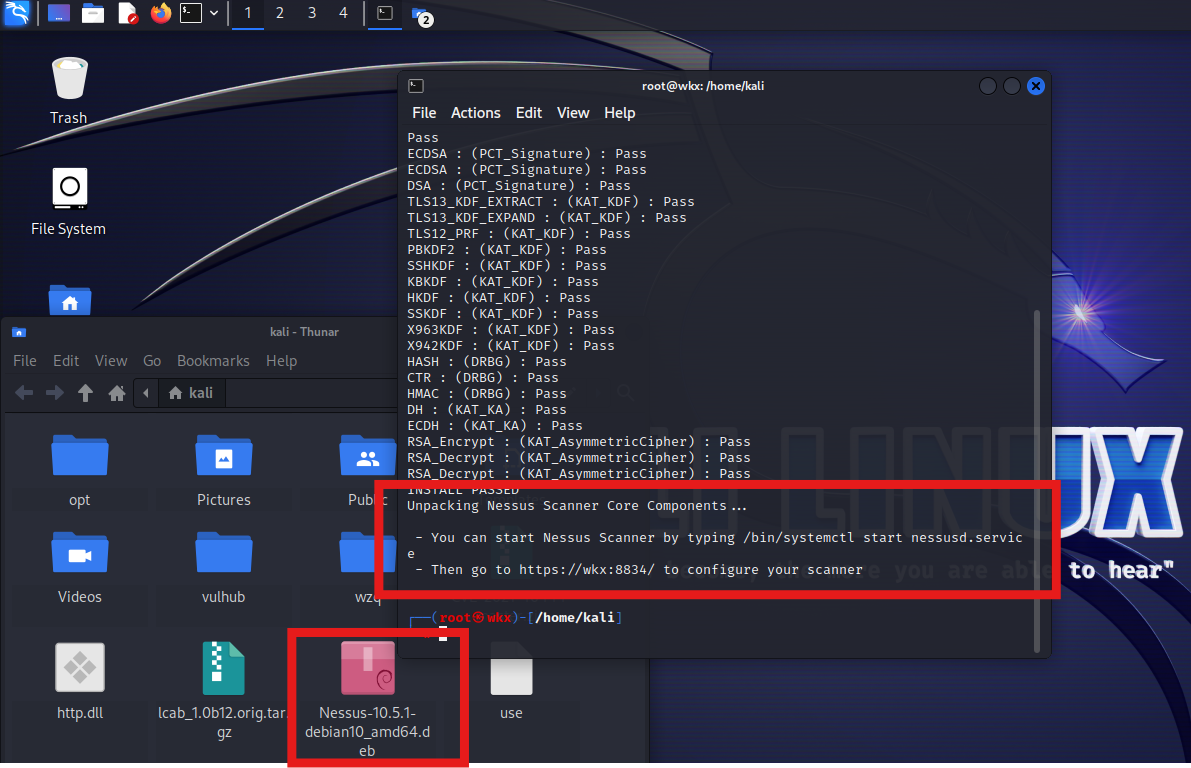
Task: Maximize the terminal window
Action: [x=1012, y=86]
